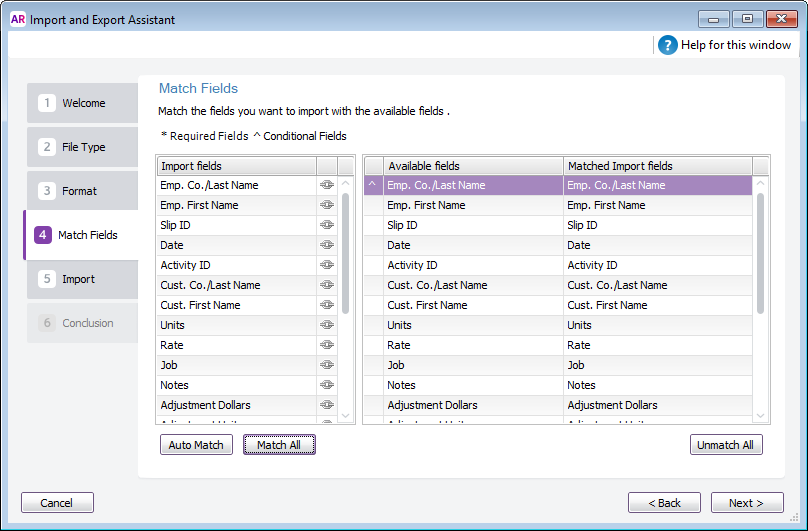The height and width of the screenshot is (531, 808).
Task: Click Notes in Matched Import fields column
Action: [658, 385]
